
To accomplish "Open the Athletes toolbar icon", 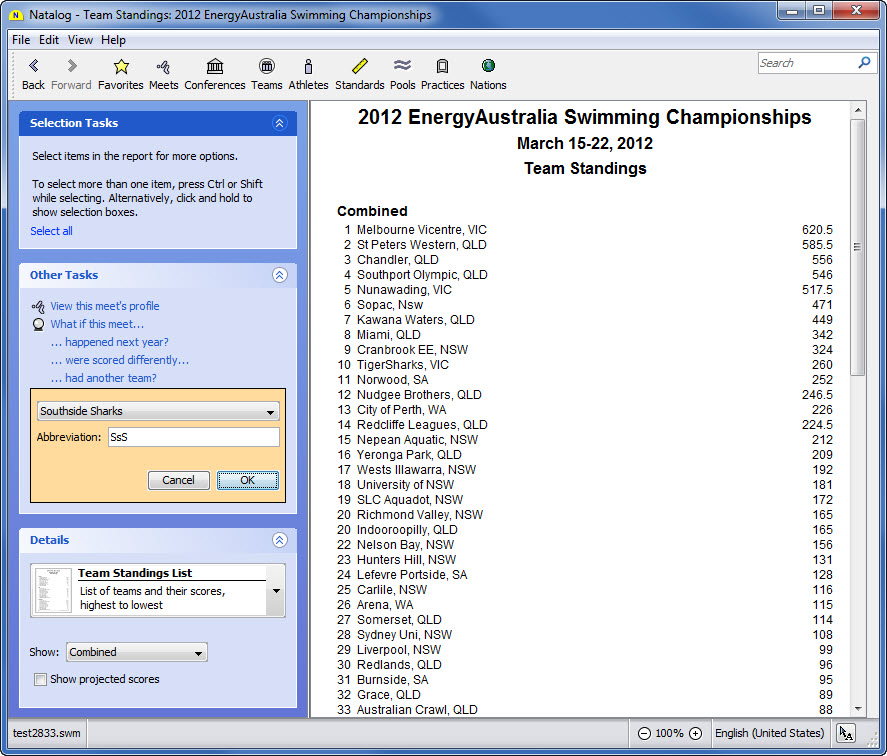I will [x=308, y=67].
